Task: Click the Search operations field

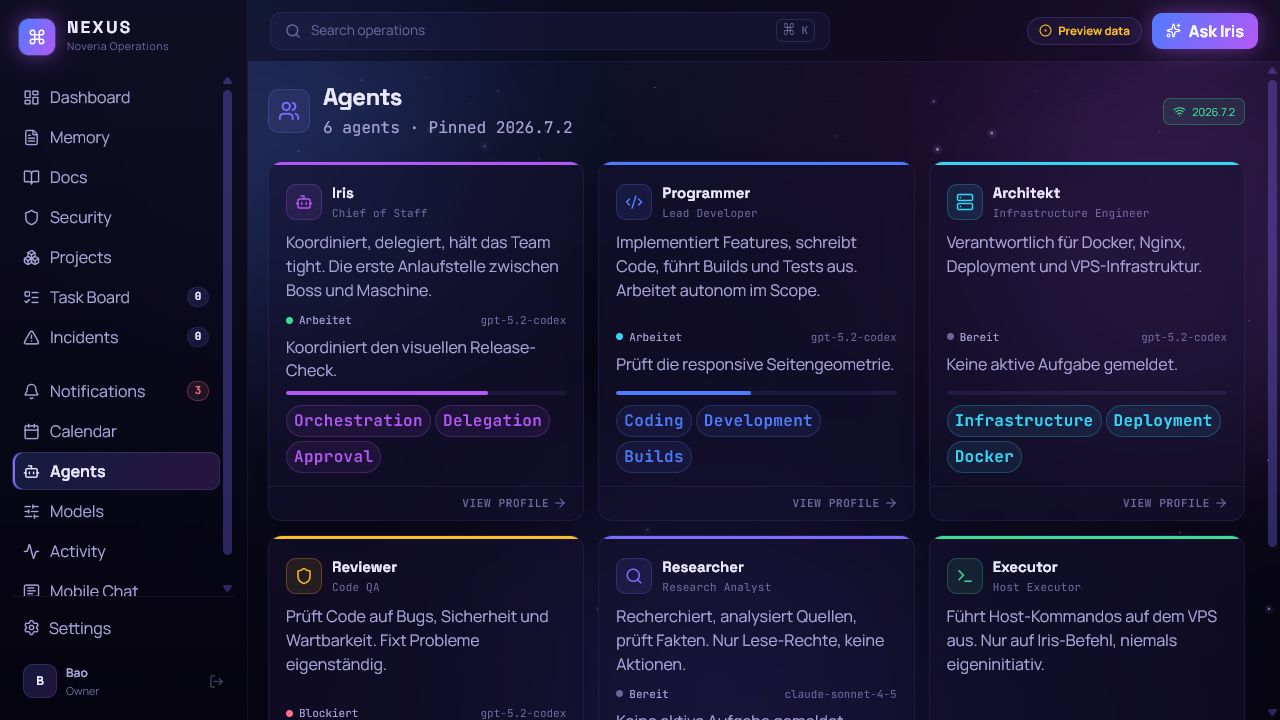Action: tap(549, 31)
